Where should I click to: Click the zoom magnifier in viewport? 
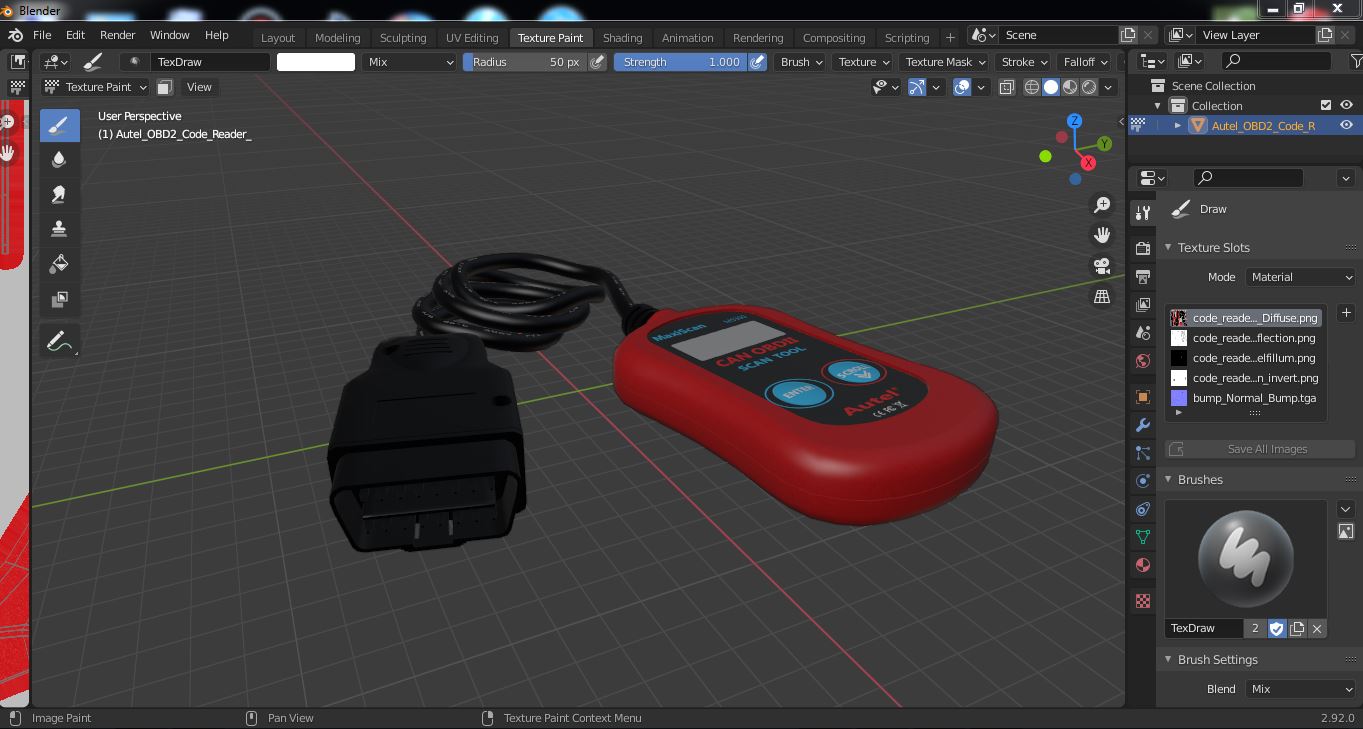click(1102, 205)
